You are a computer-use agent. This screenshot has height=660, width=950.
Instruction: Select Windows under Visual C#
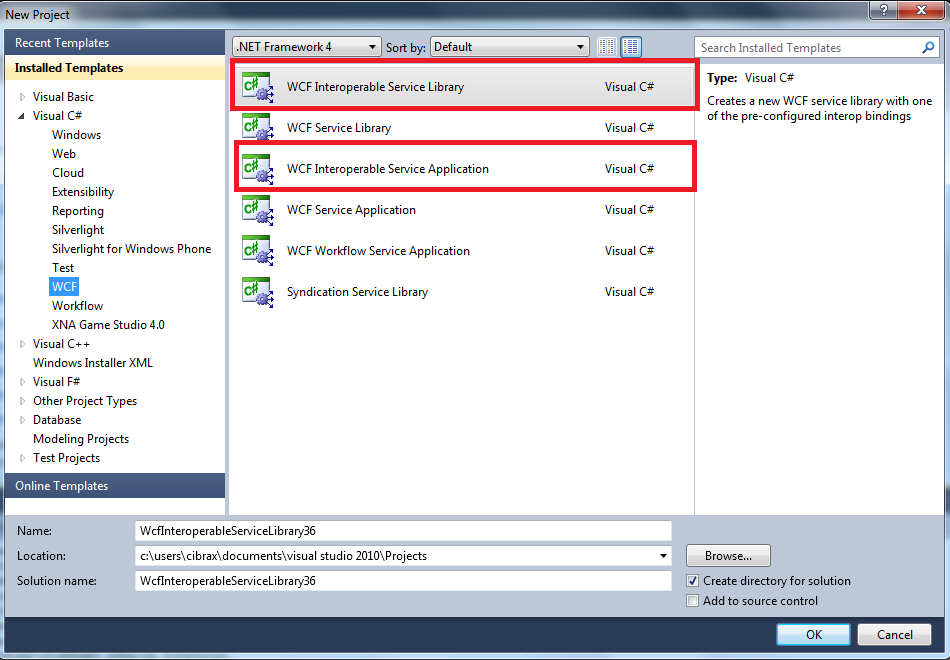pyautogui.click(x=76, y=135)
